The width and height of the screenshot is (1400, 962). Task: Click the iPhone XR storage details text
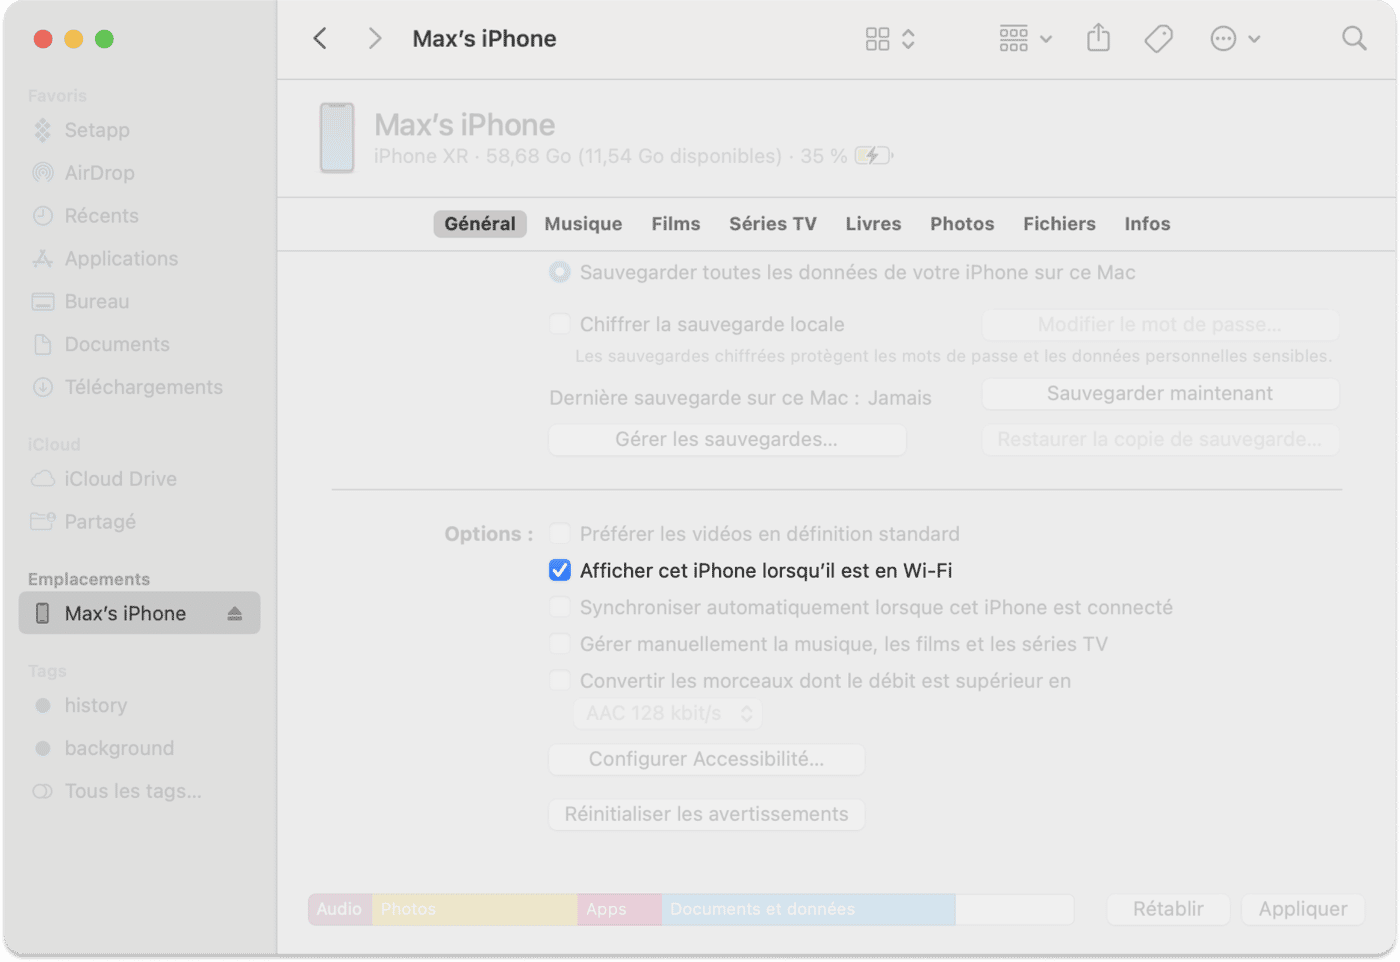pos(610,157)
